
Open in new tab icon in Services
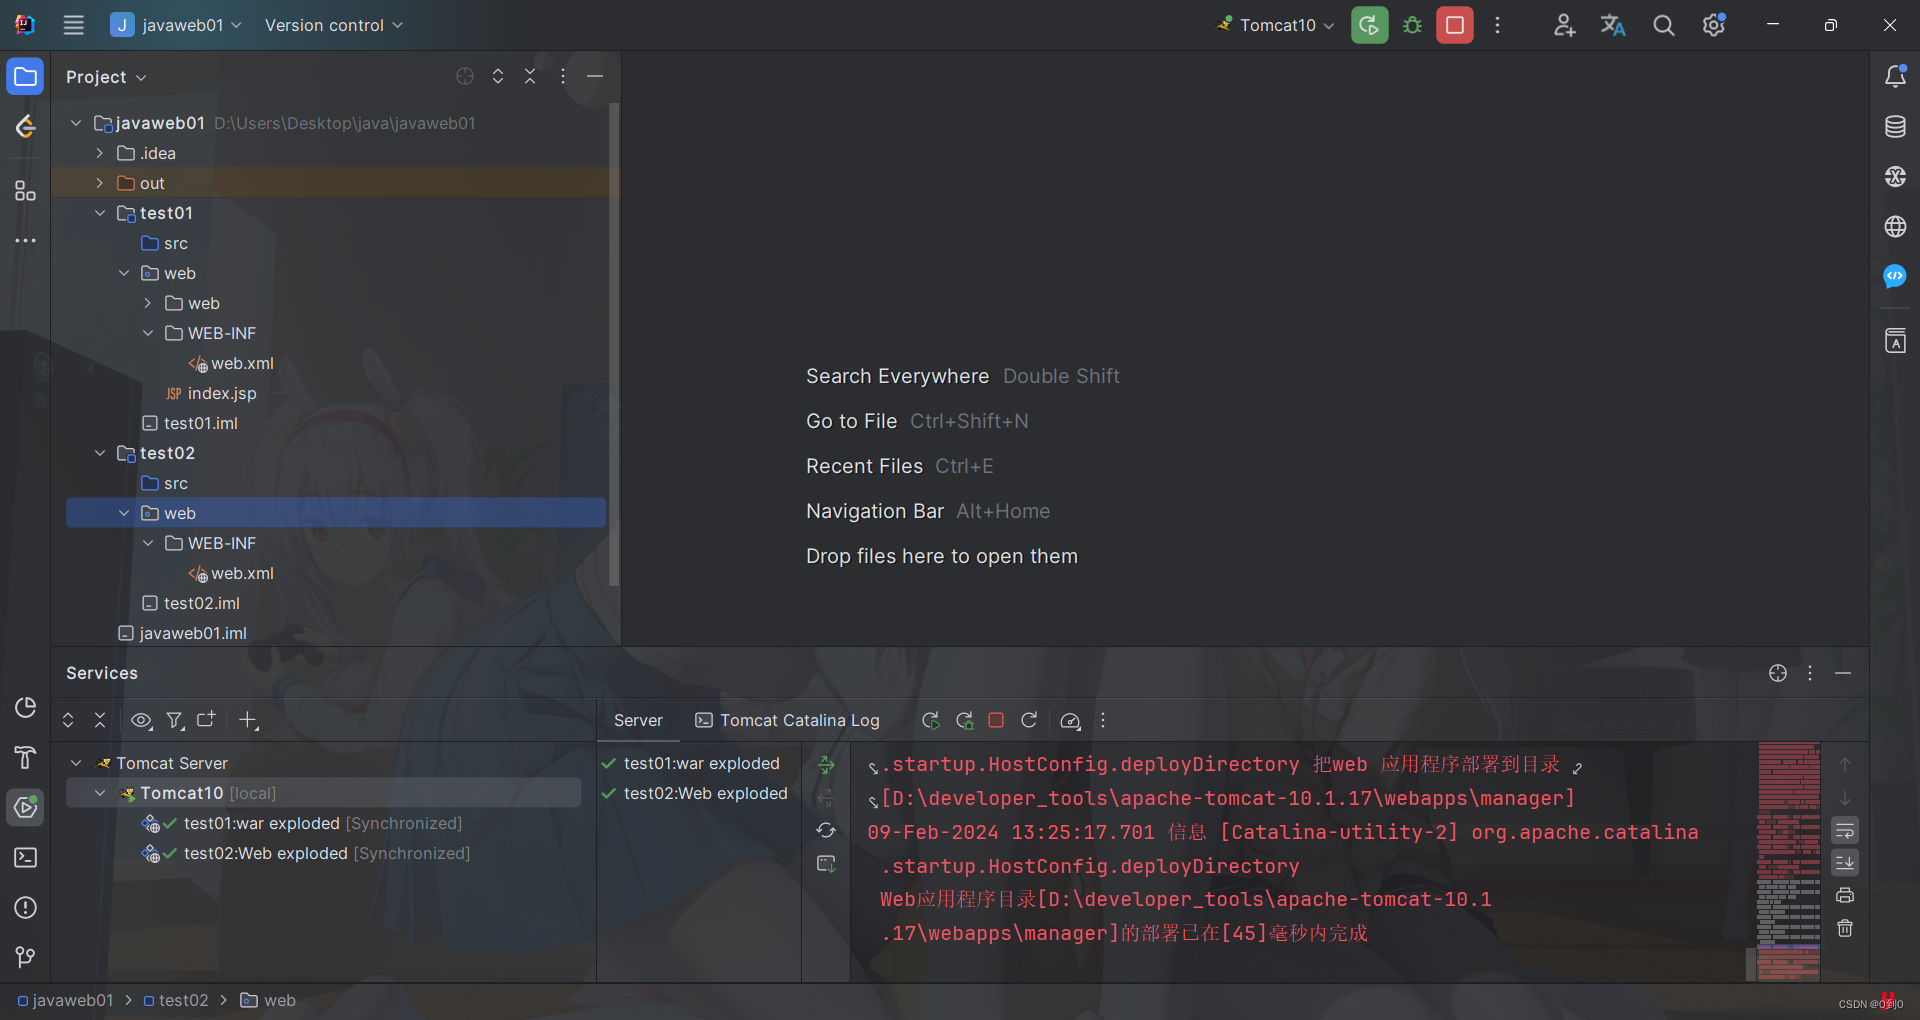(207, 720)
